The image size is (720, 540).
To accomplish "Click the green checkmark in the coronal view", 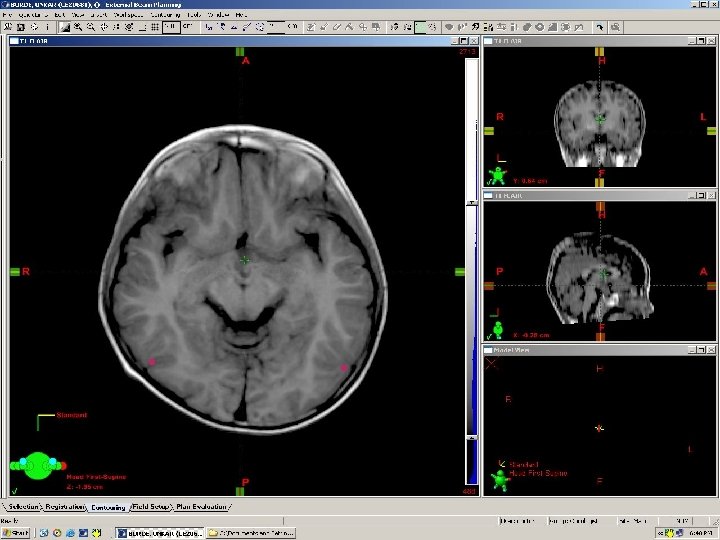I will 489,182.
